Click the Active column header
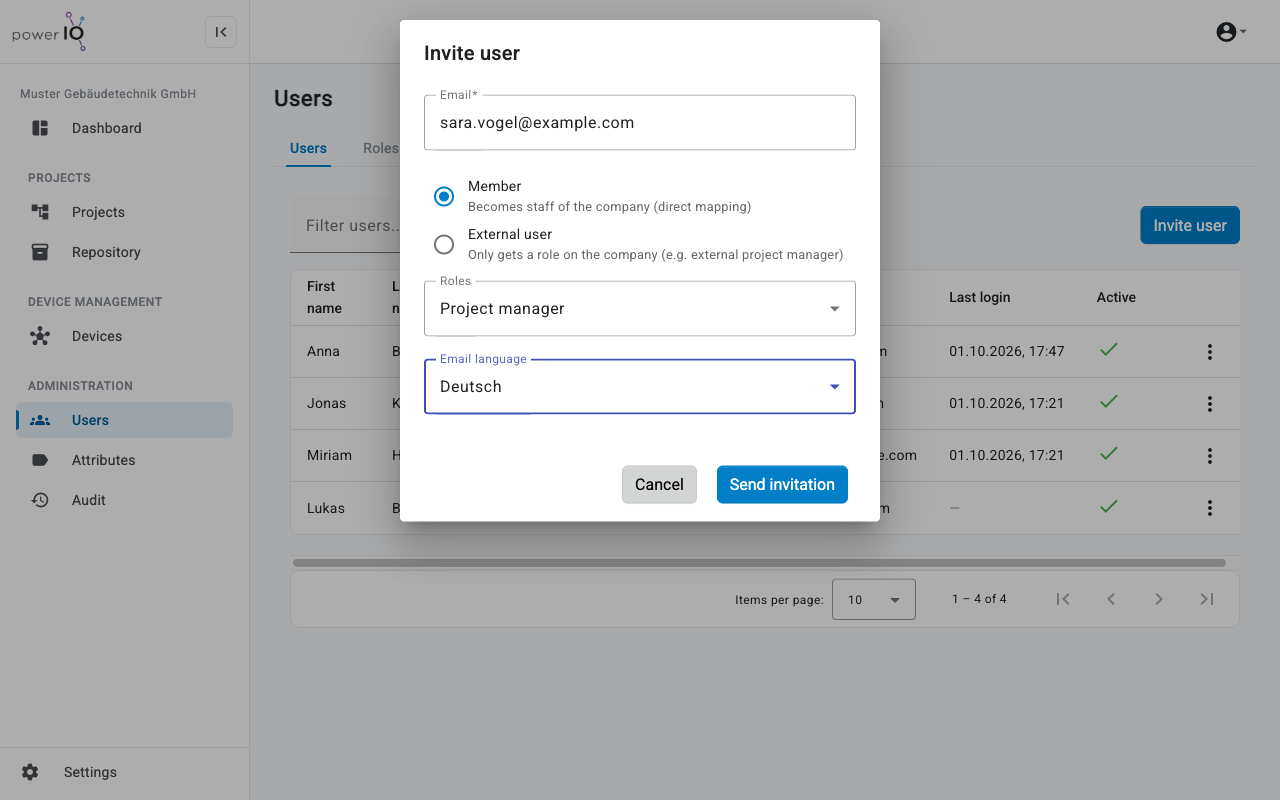Image resolution: width=1280 pixels, height=800 pixels. [x=1116, y=297]
